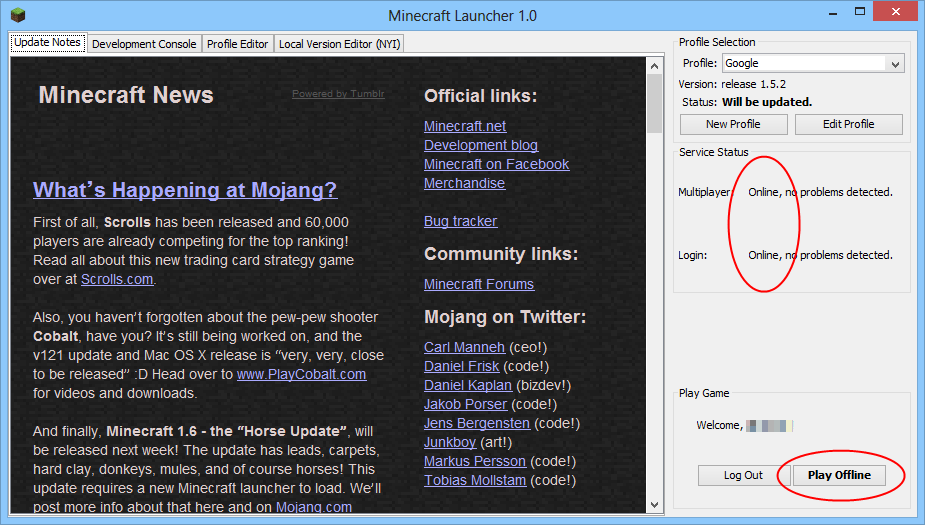
Task: Select the Update Notes tab
Action: (x=47, y=43)
